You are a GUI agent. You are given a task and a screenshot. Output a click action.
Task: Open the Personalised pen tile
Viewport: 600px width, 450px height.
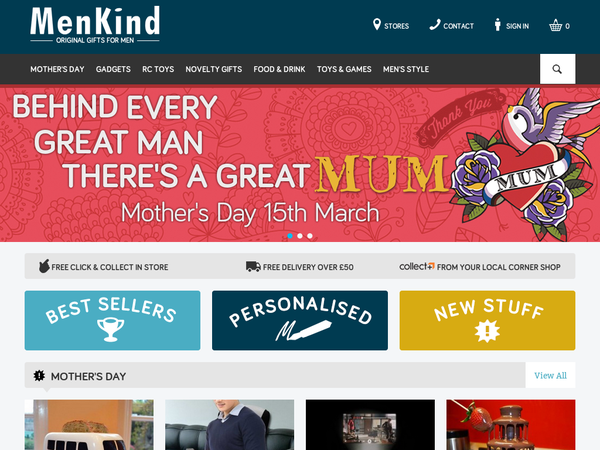300,320
